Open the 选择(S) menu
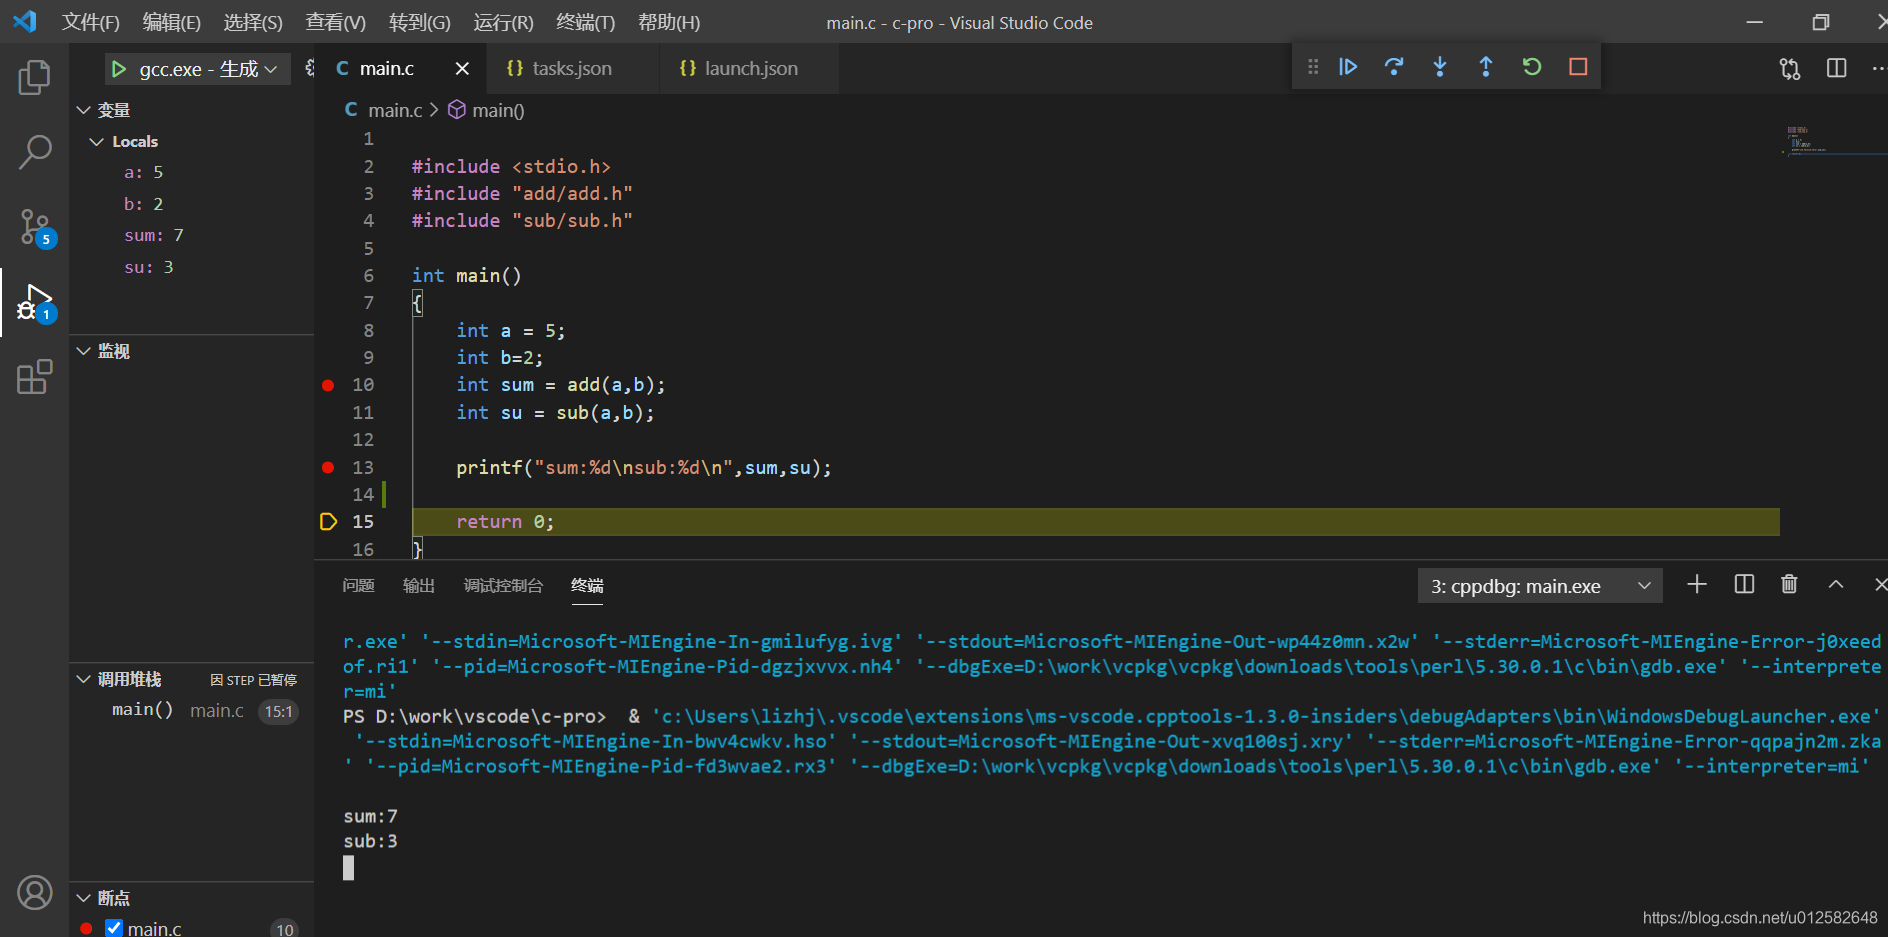Viewport: 1888px width, 937px height. [253, 22]
